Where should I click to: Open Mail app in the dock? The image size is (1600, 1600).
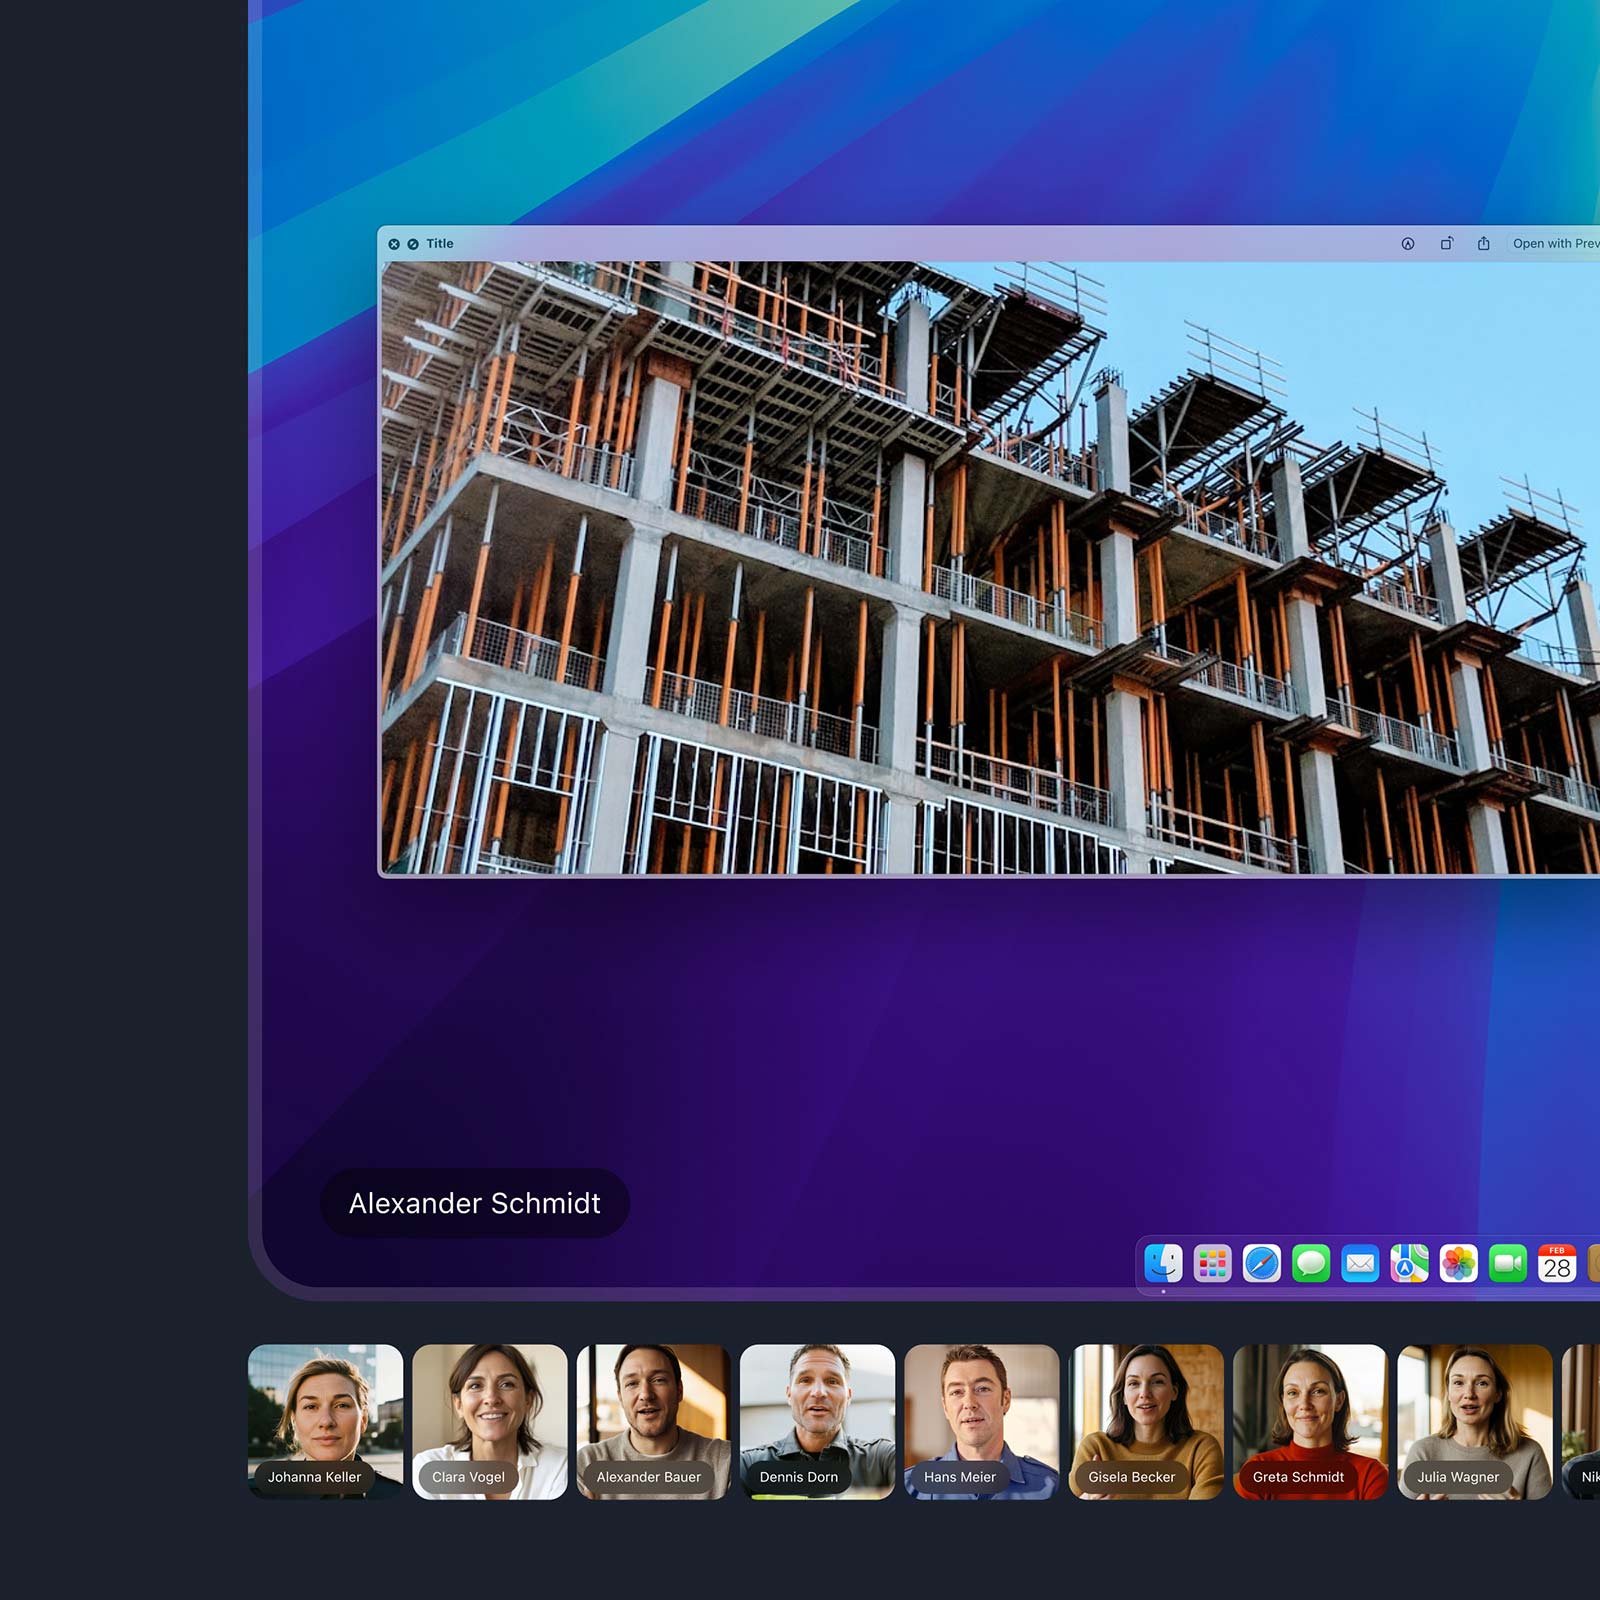click(1360, 1264)
